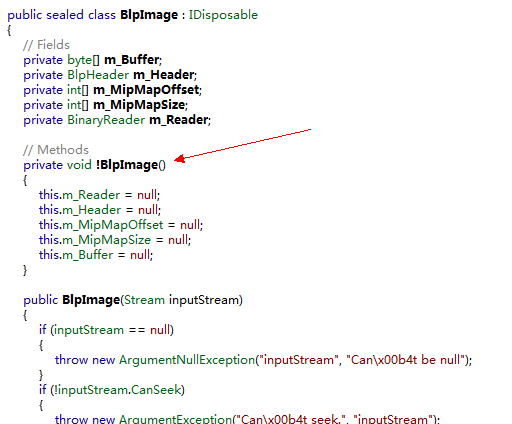Select the bold m_Buffer field declaration

132,60
